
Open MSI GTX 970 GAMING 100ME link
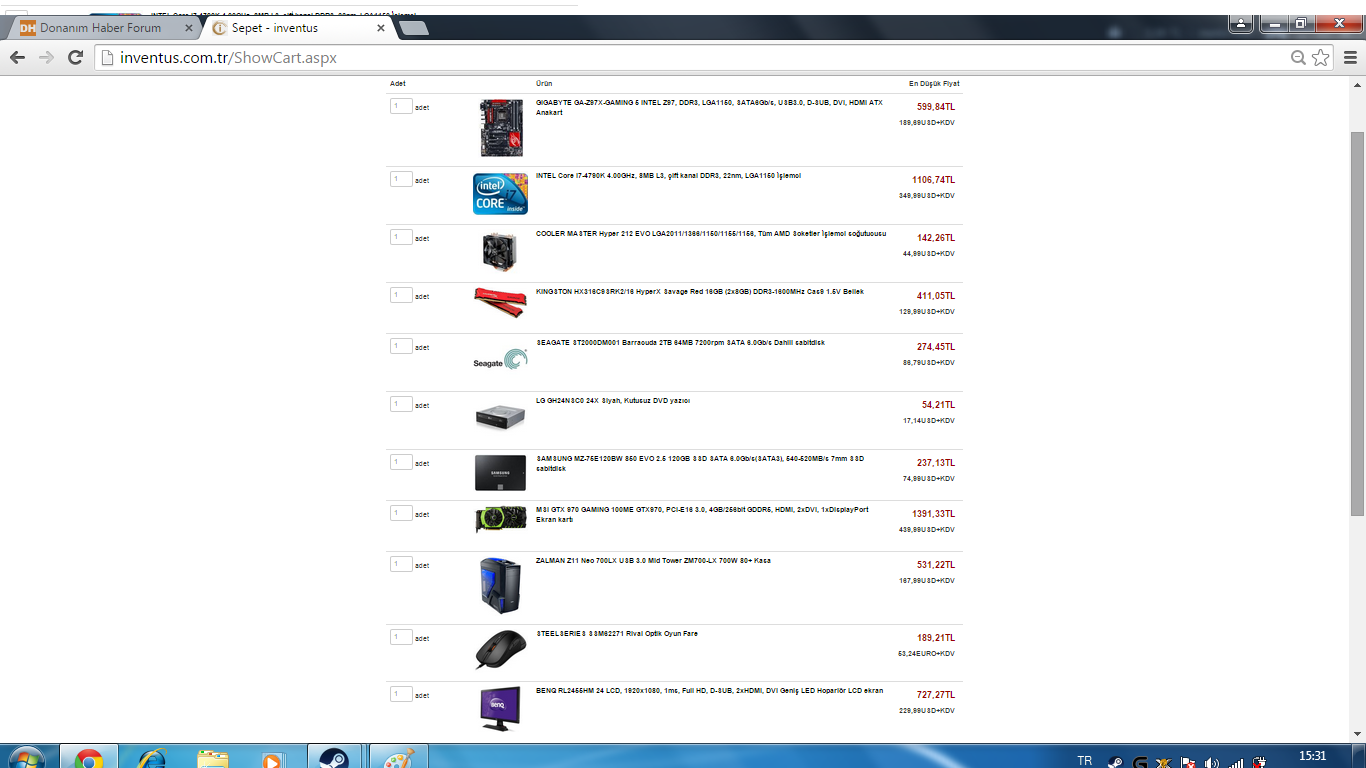coord(702,514)
